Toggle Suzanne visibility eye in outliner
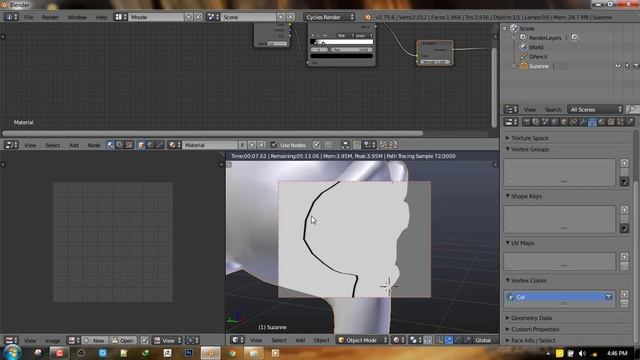The width and height of the screenshot is (640, 360). coord(618,66)
